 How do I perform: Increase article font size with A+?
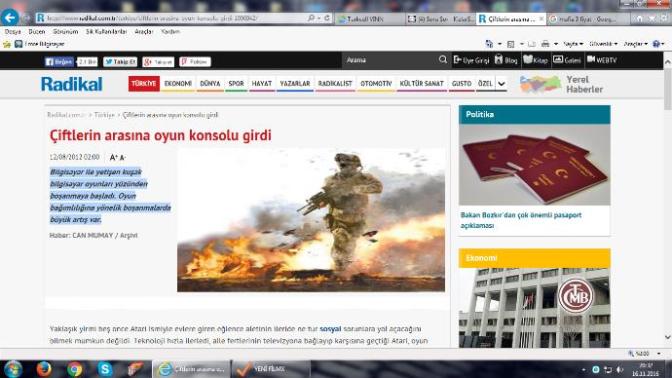(x=114, y=157)
